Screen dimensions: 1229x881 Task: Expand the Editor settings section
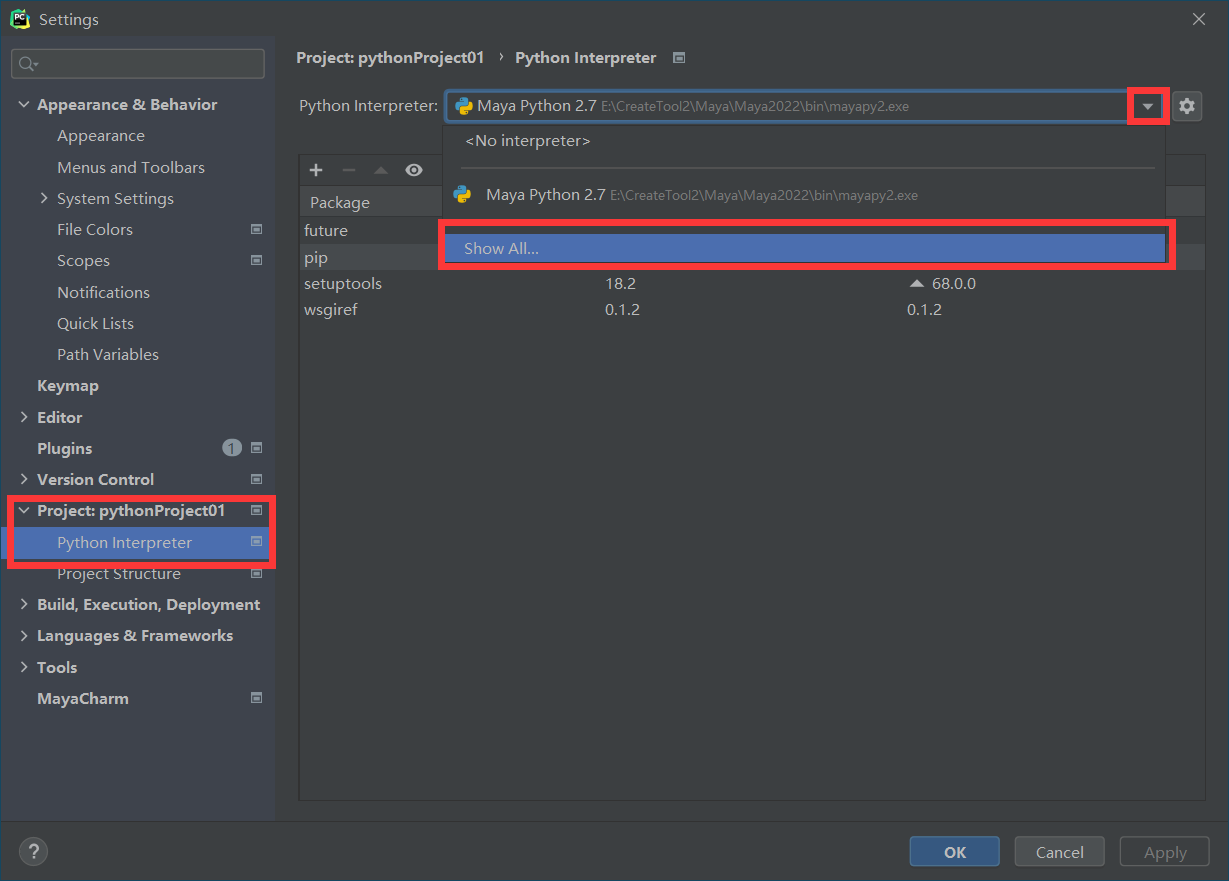pyautogui.click(x=24, y=417)
